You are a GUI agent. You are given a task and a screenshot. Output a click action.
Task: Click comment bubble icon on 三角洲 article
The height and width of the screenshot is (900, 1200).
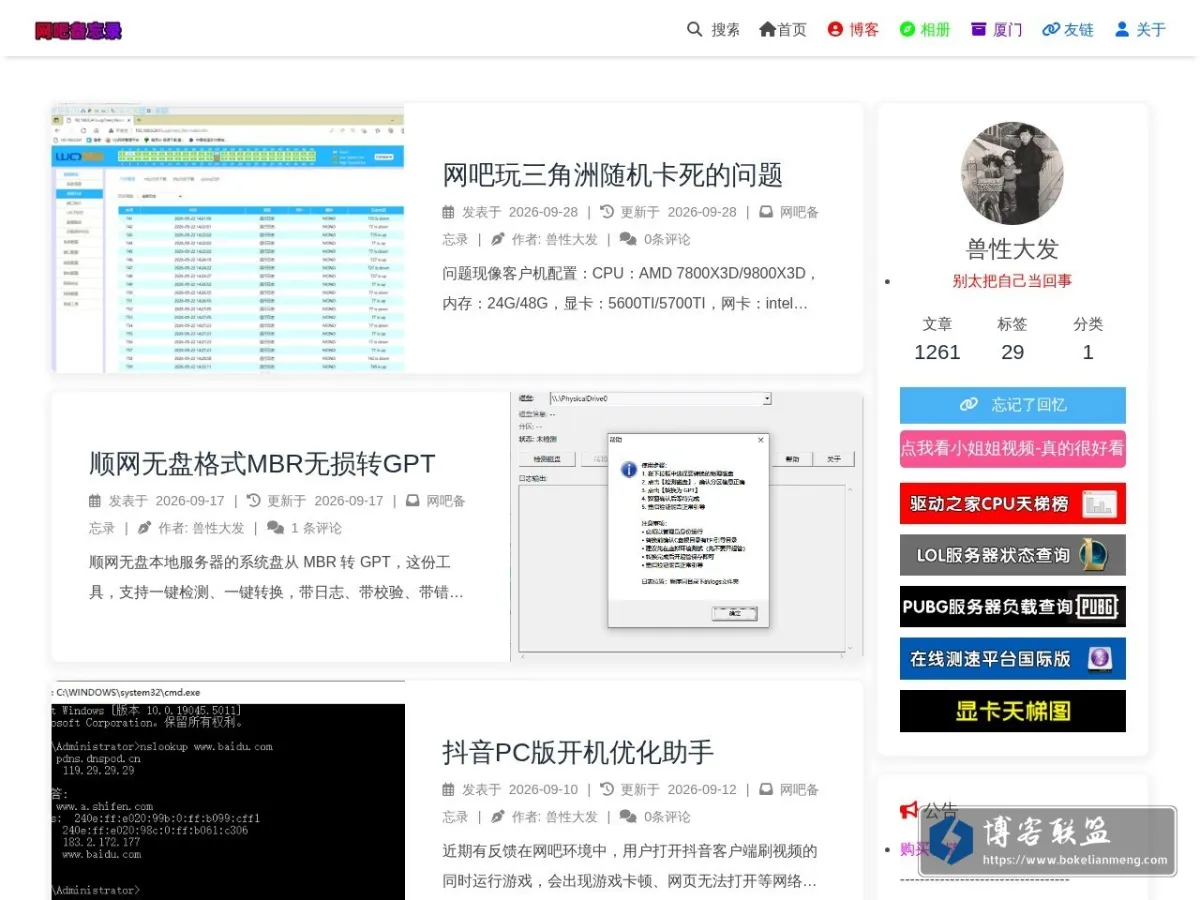point(628,239)
